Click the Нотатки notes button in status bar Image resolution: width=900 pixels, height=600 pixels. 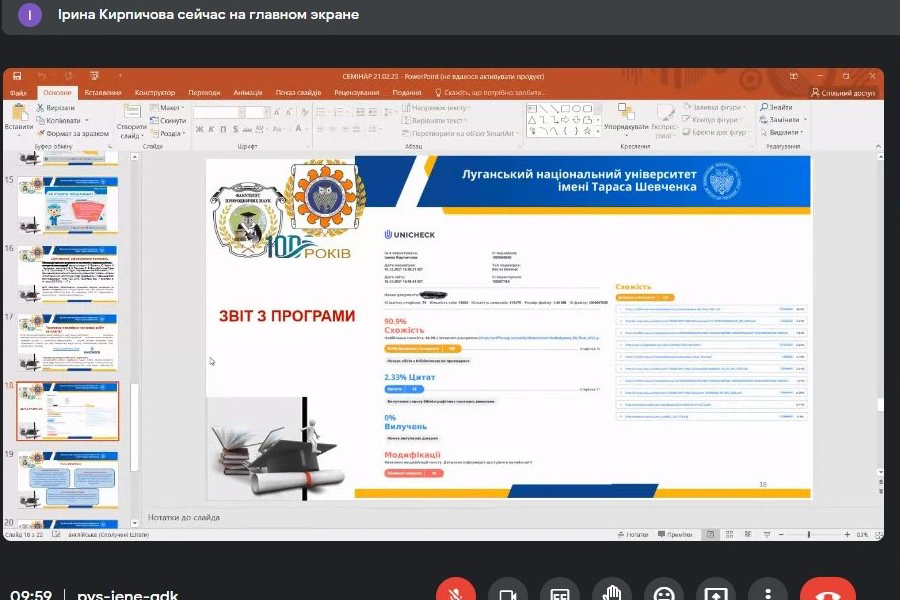pyautogui.click(x=633, y=535)
